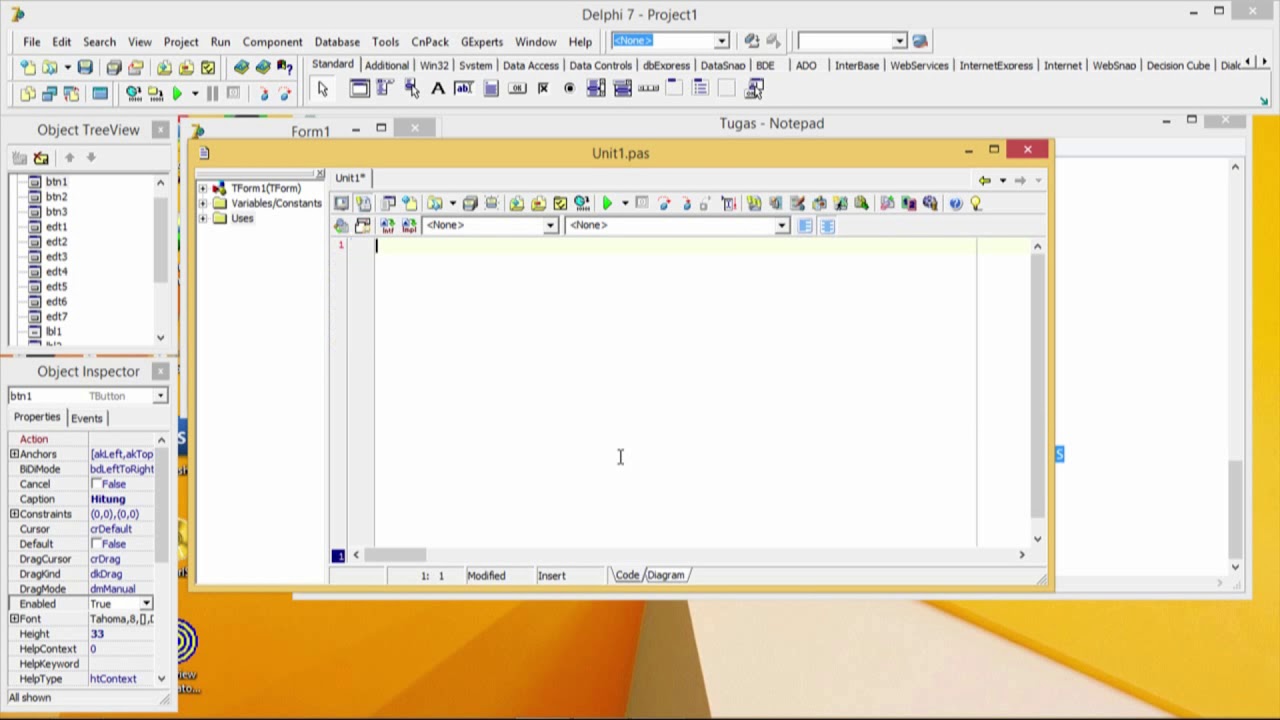Click the back navigation arrow in Unit1.pas editor
Screen dimensions: 1280x720
985,180
